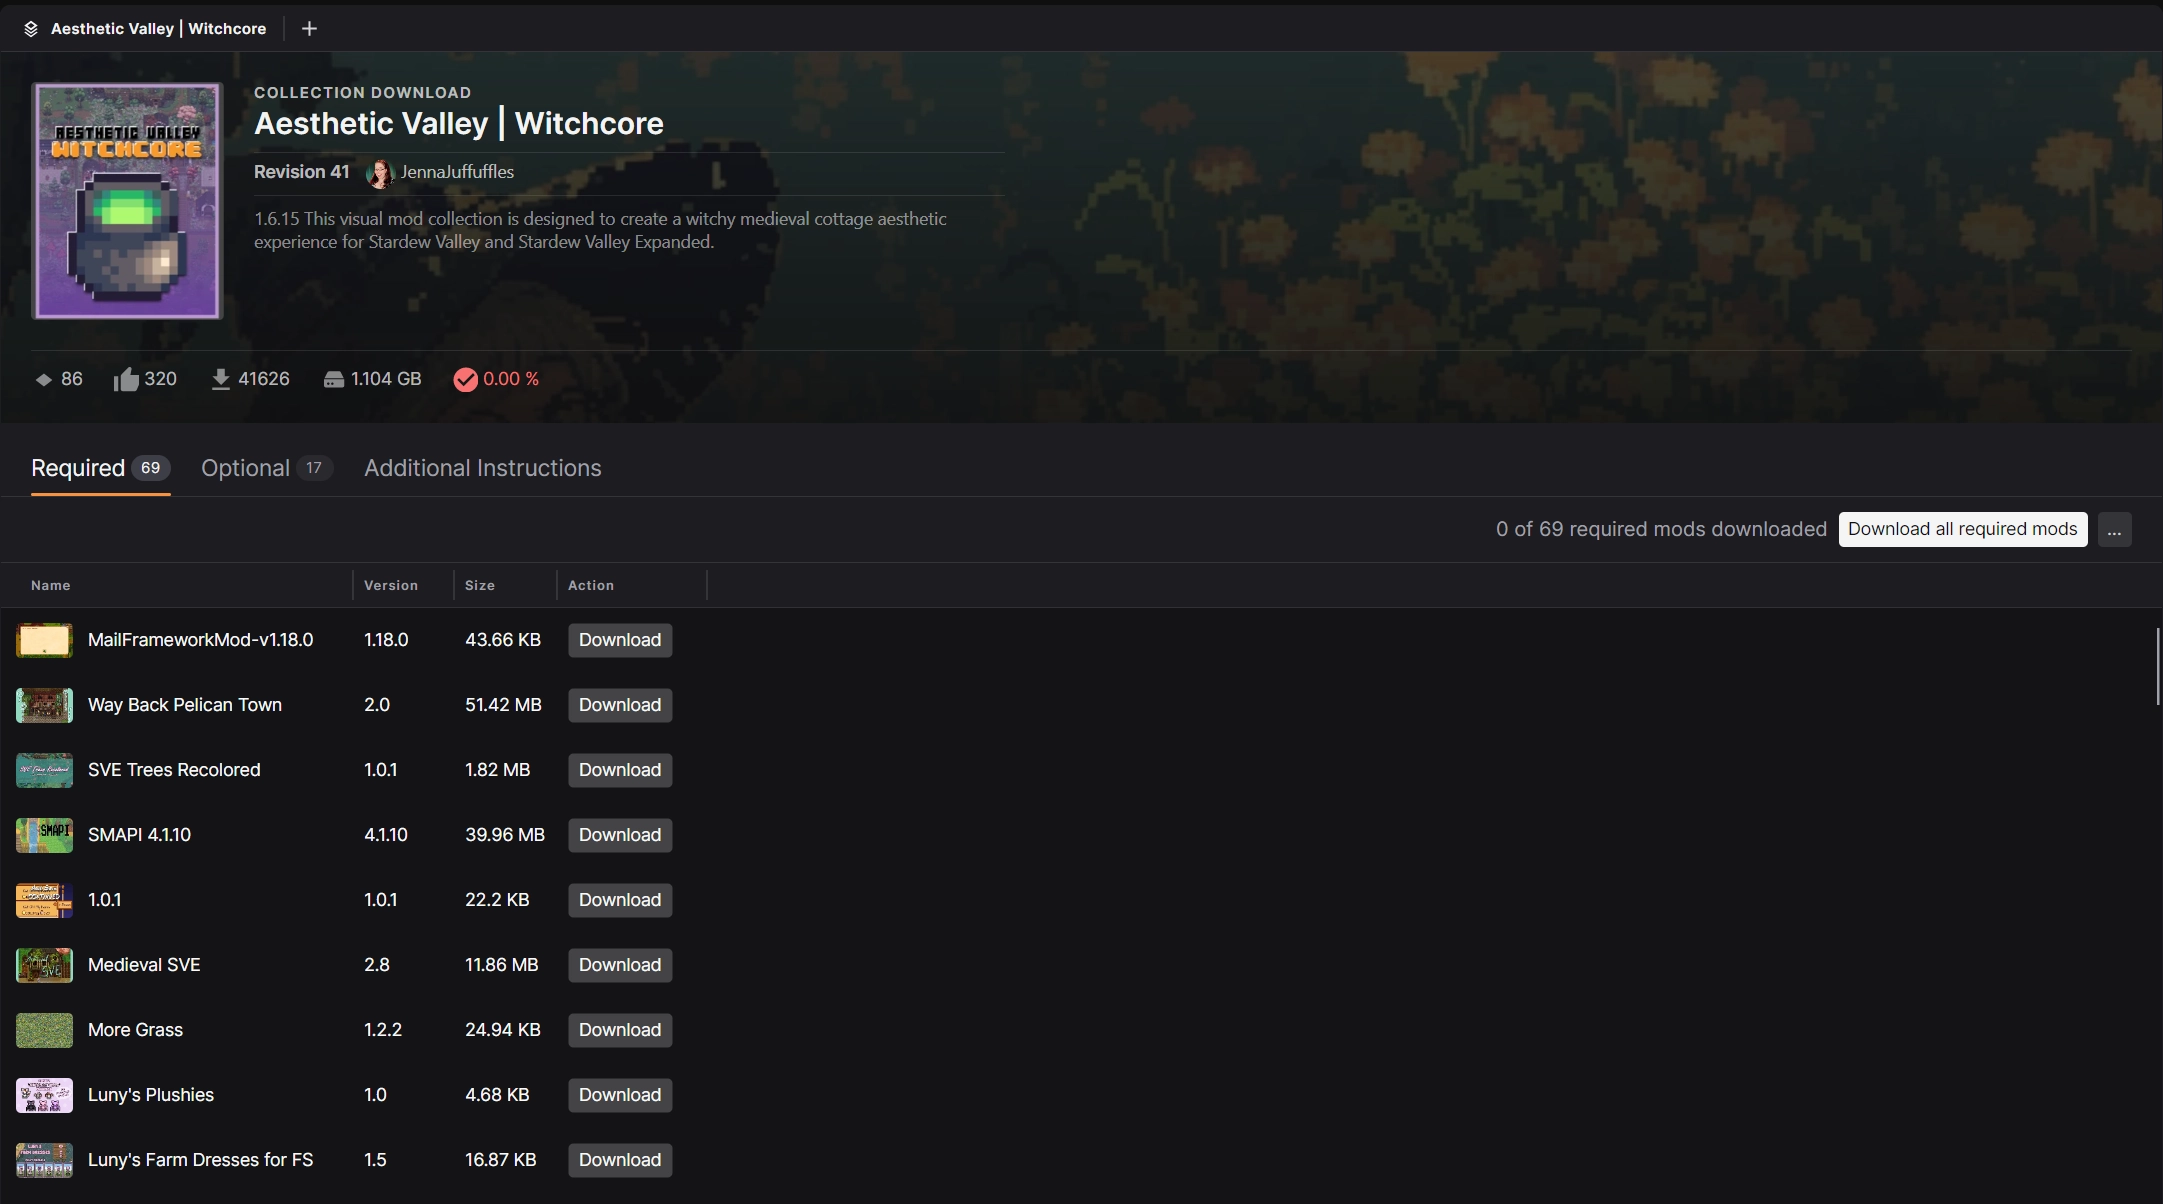Download the MailFrameworkMod-v1.18.0 mod
The width and height of the screenshot is (2163, 1204).
coord(620,639)
